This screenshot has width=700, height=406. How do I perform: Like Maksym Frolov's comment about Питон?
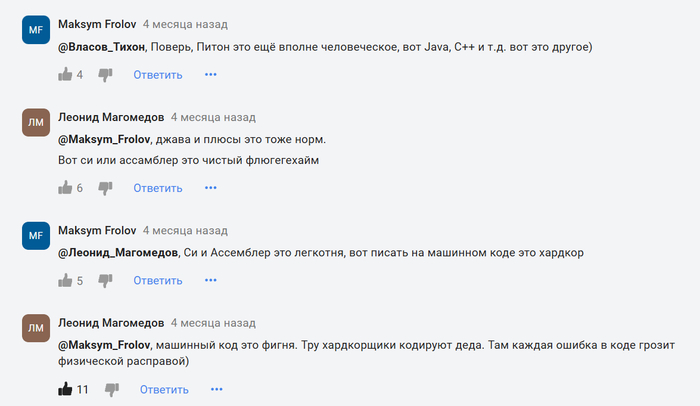(x=66, y=74)
